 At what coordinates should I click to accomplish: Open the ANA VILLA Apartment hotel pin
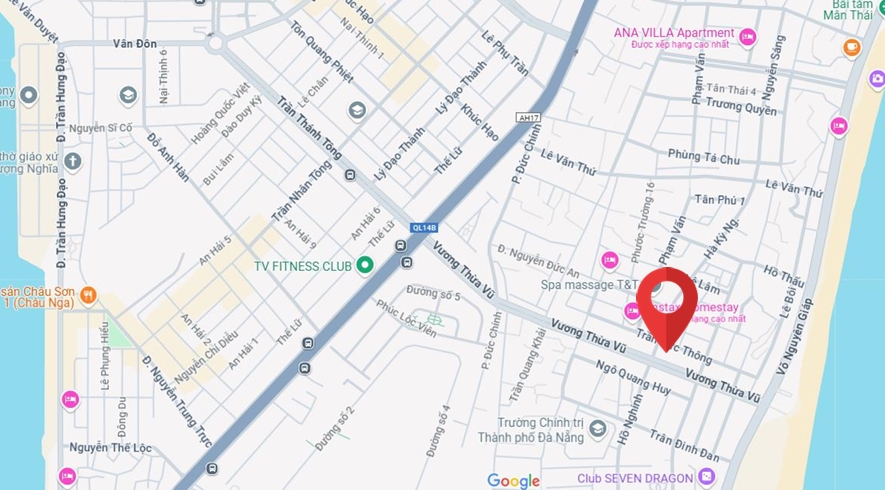tap(747, 38)
